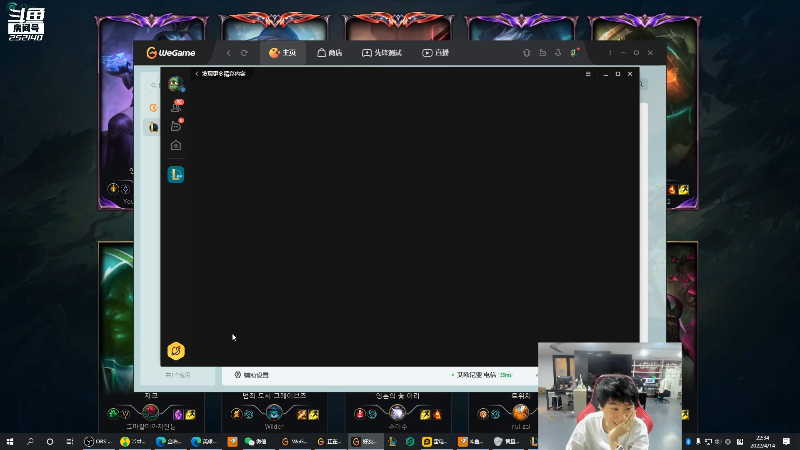Click the server status with ping text
The width and height of the screenshot is (800, 450).
(482, 375)
